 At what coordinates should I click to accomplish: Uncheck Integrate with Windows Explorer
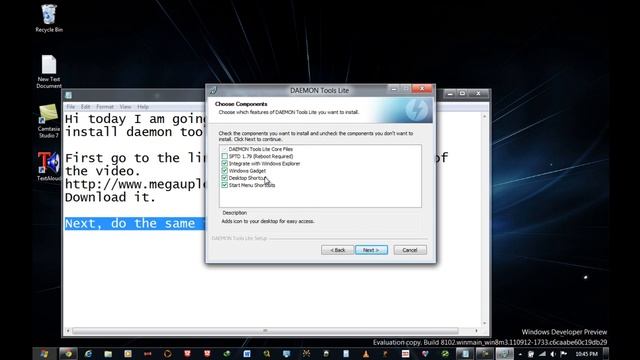coord(224,163)
